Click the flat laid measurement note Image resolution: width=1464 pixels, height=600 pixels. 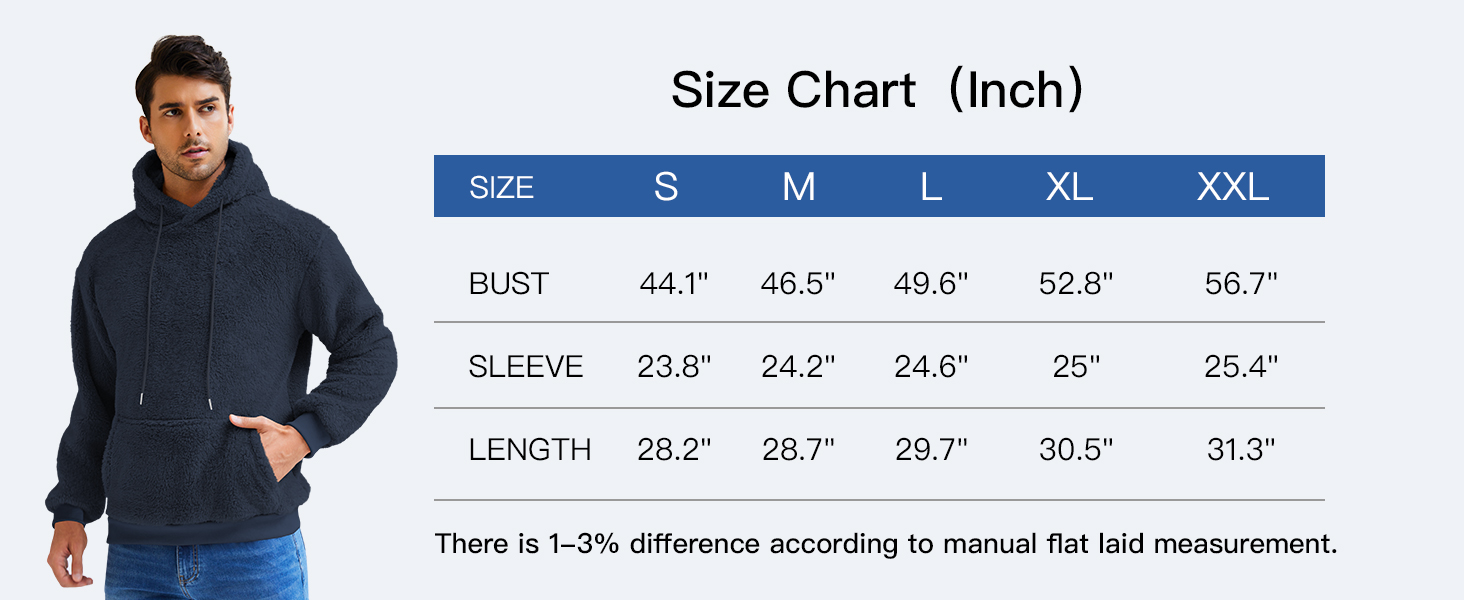coord(885,544)
